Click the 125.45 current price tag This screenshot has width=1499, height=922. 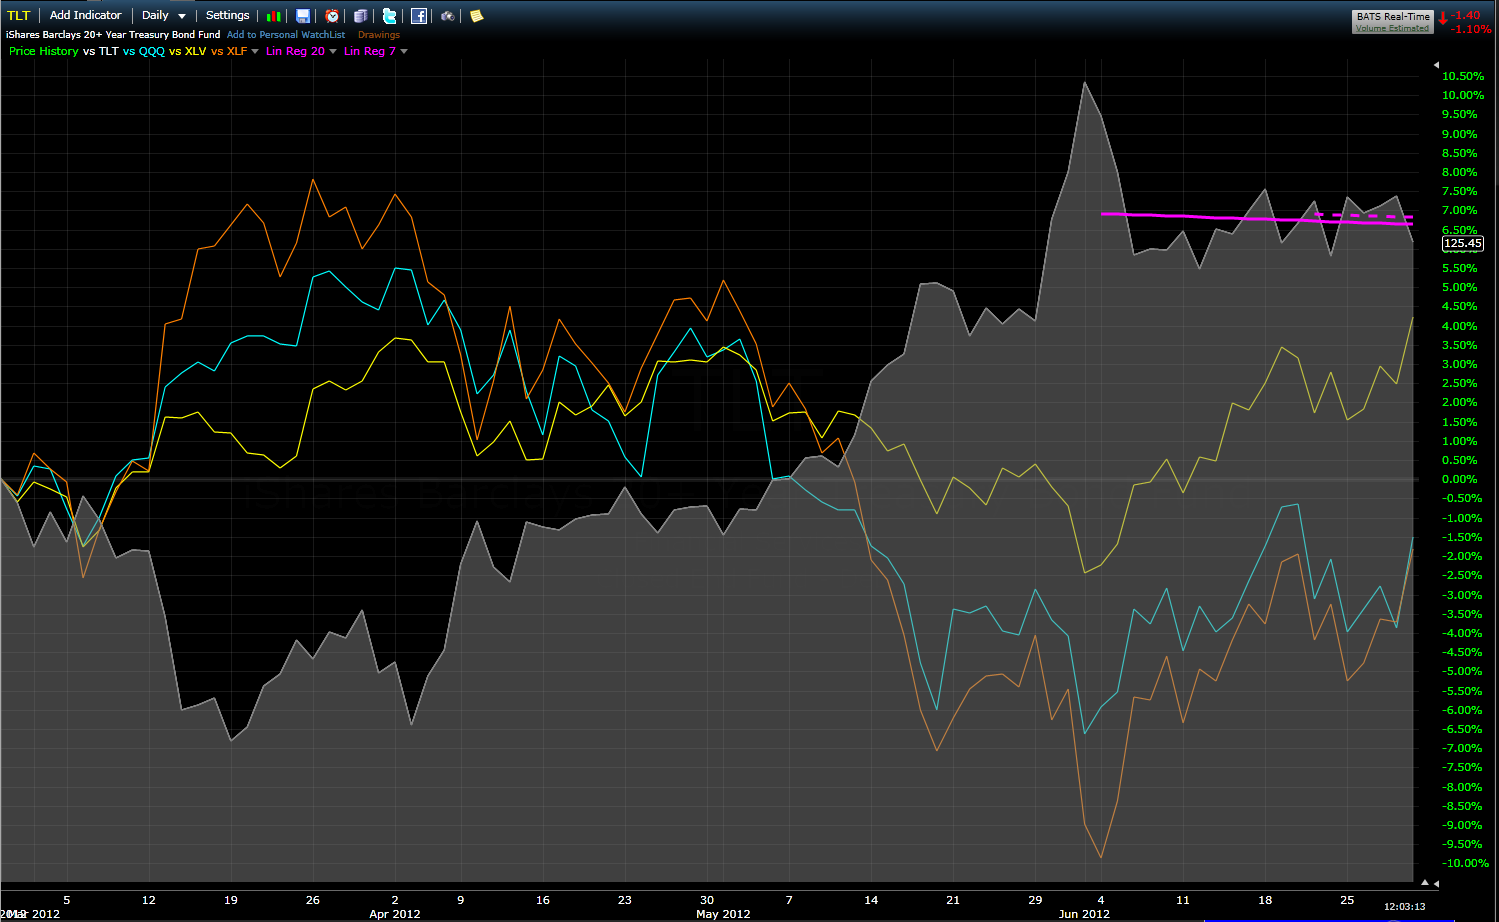1462,243
